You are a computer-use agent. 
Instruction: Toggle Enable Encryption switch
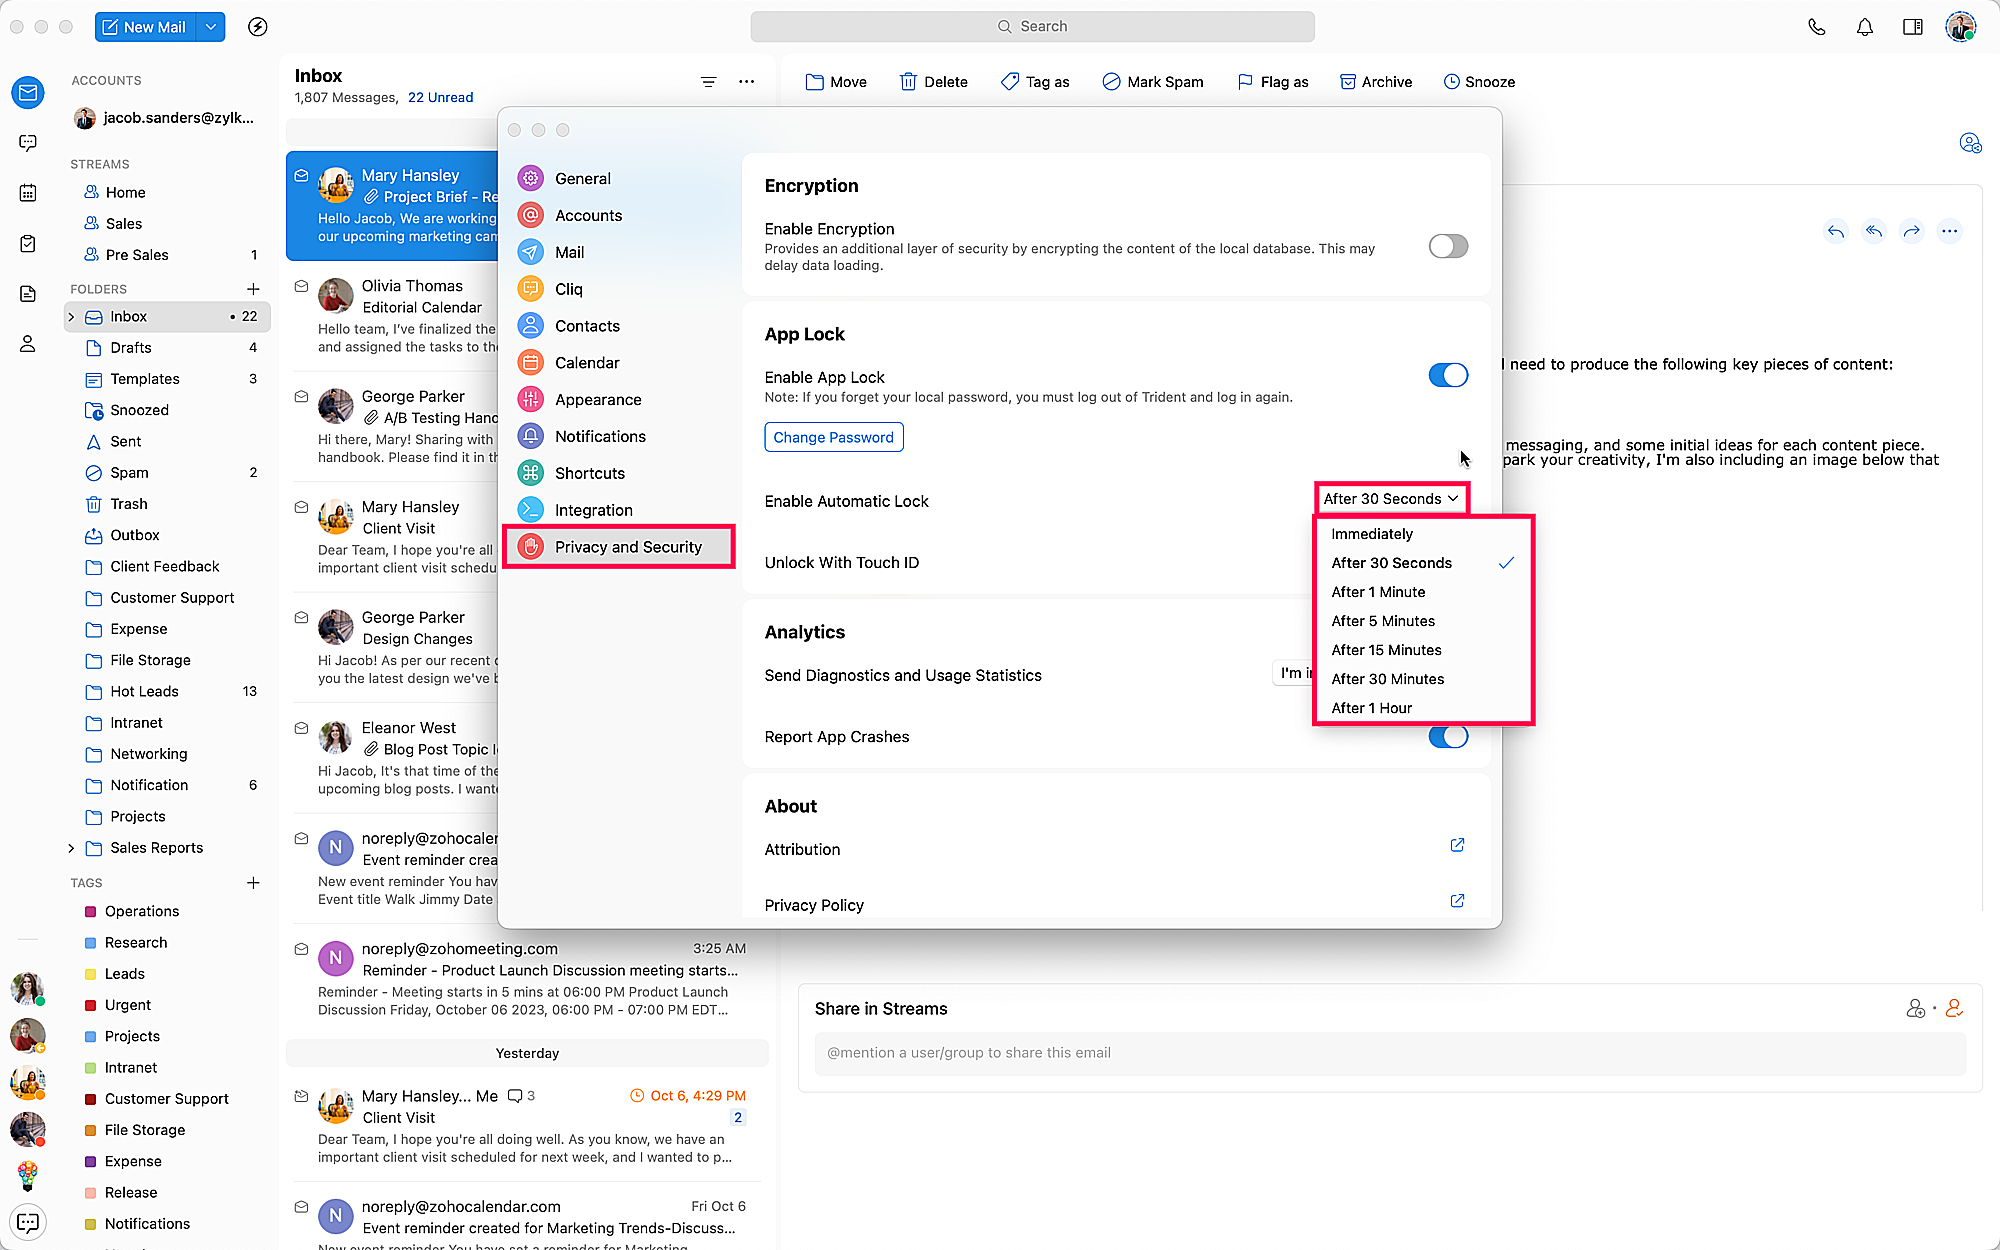tap(1447, 246)
